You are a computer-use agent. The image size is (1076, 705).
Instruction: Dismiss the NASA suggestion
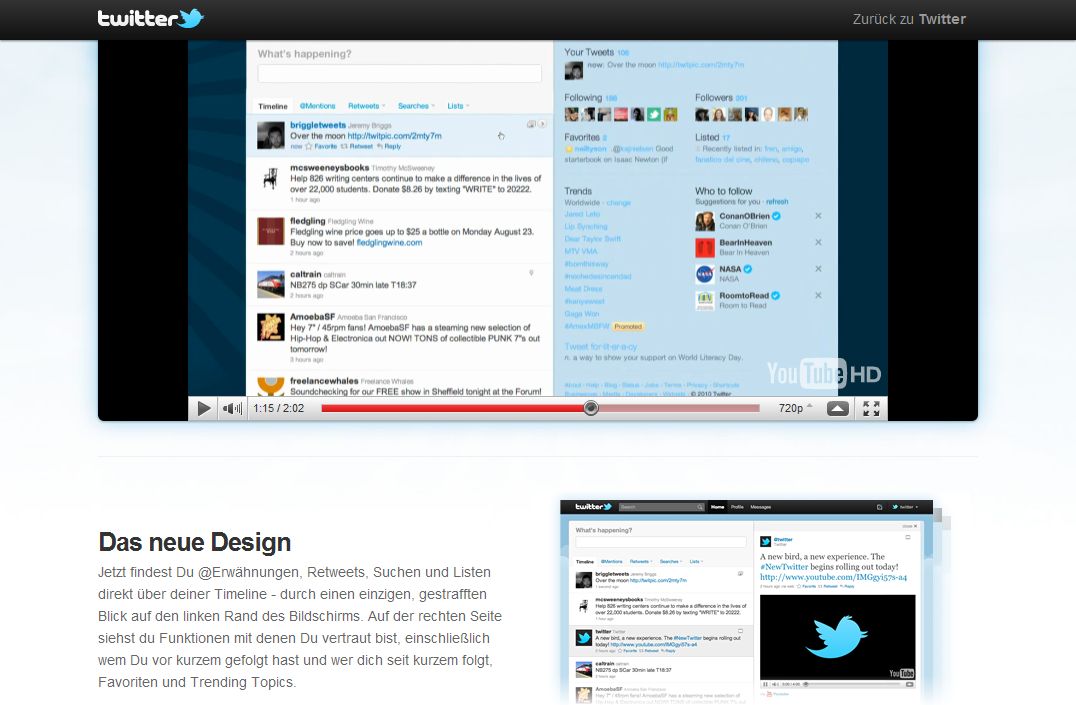click(818, 268)
